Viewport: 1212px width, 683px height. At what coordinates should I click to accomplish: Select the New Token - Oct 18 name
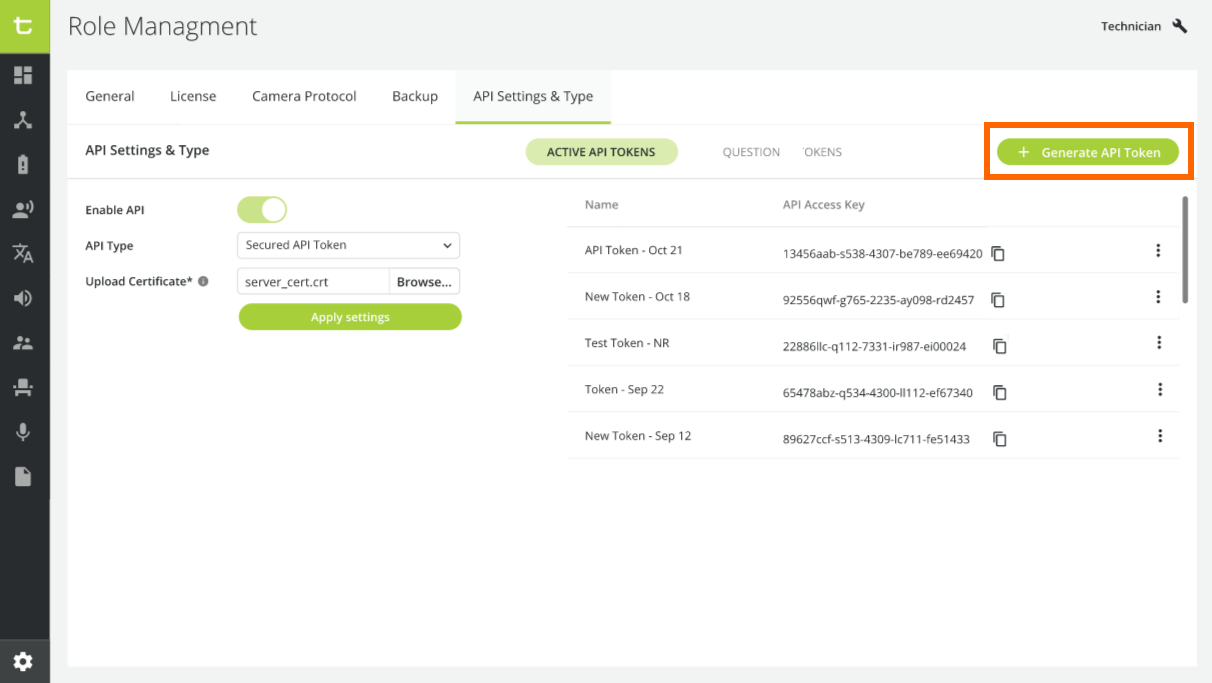[637, 296]
